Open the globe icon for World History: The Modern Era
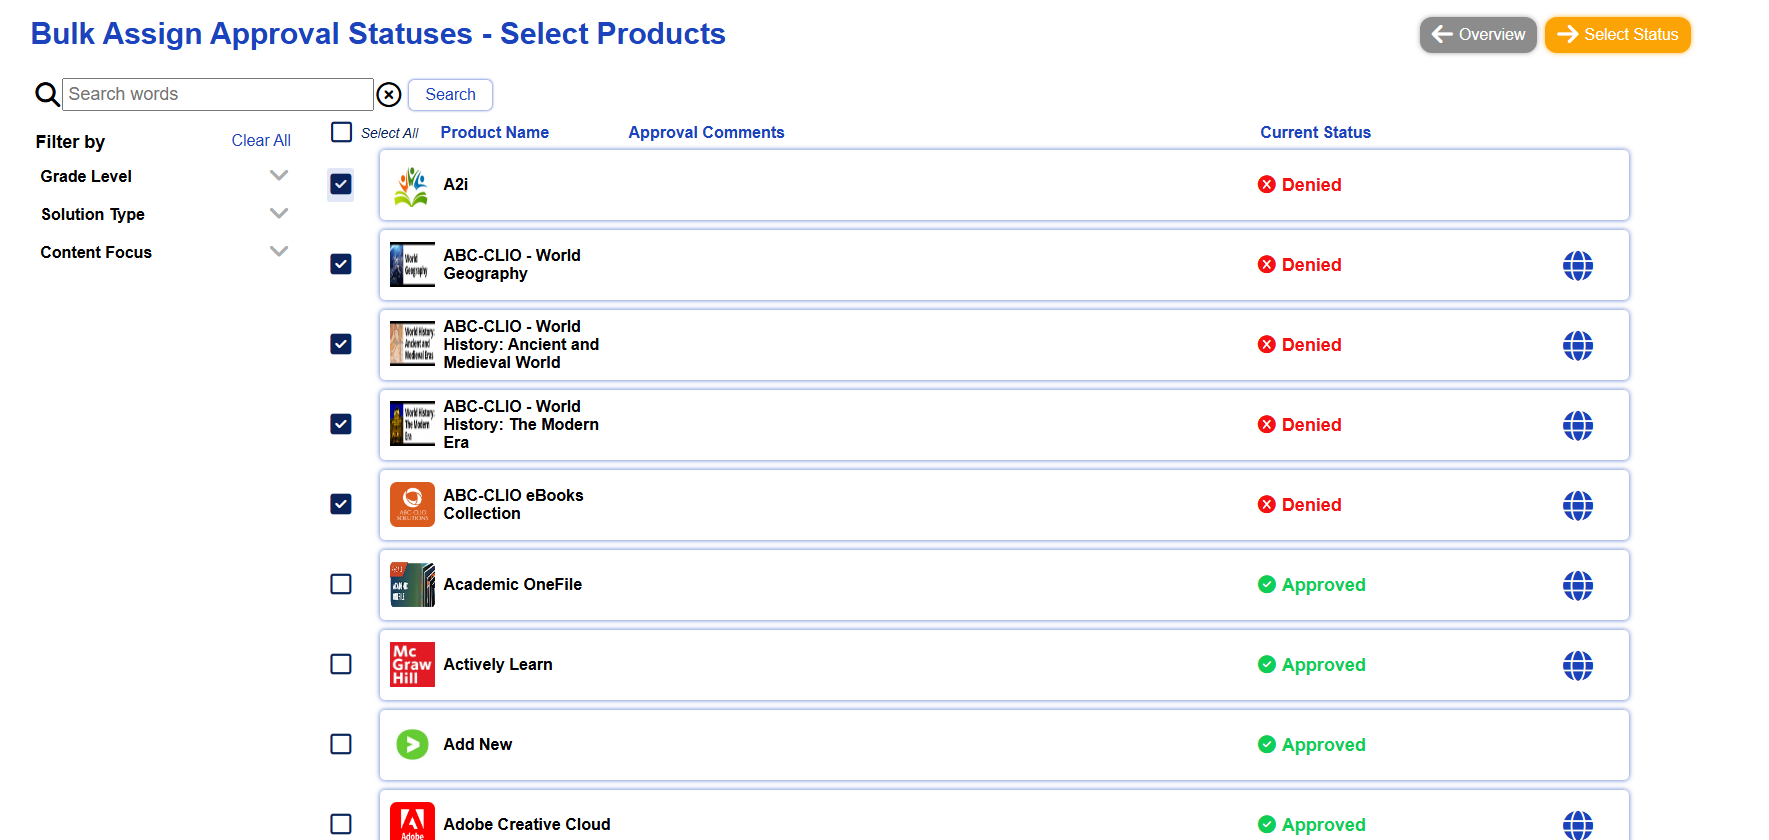This screenshot has width=1769, height=840. 1578,425
